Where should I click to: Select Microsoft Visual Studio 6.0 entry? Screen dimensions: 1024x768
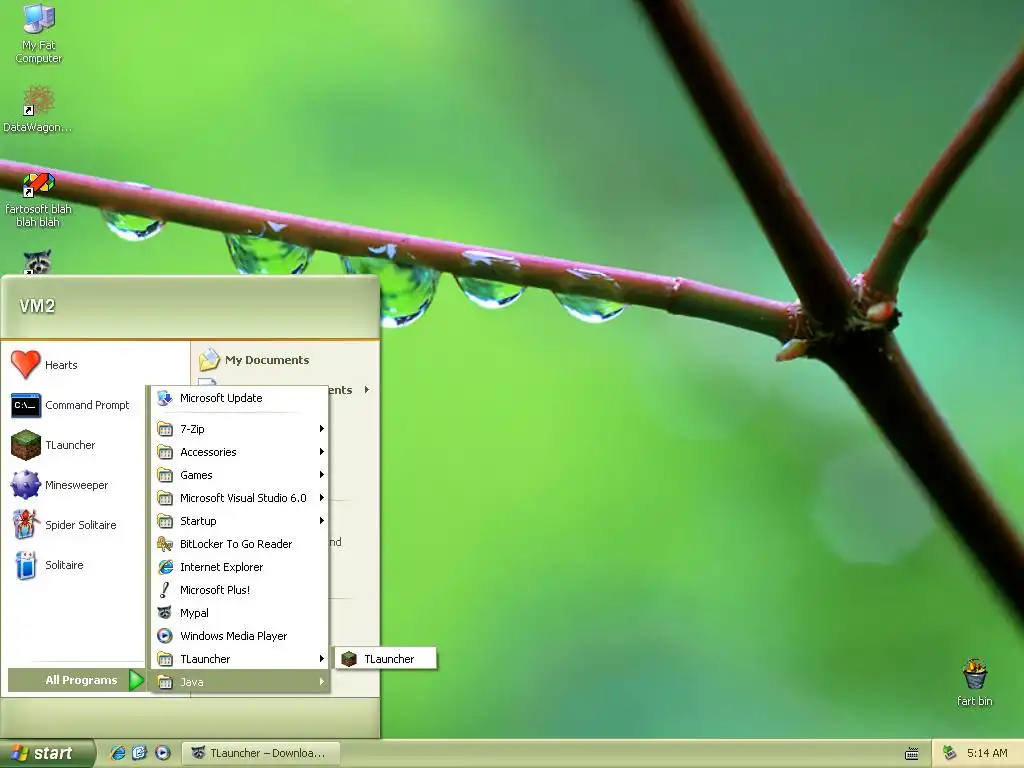[x=240, y=498]
